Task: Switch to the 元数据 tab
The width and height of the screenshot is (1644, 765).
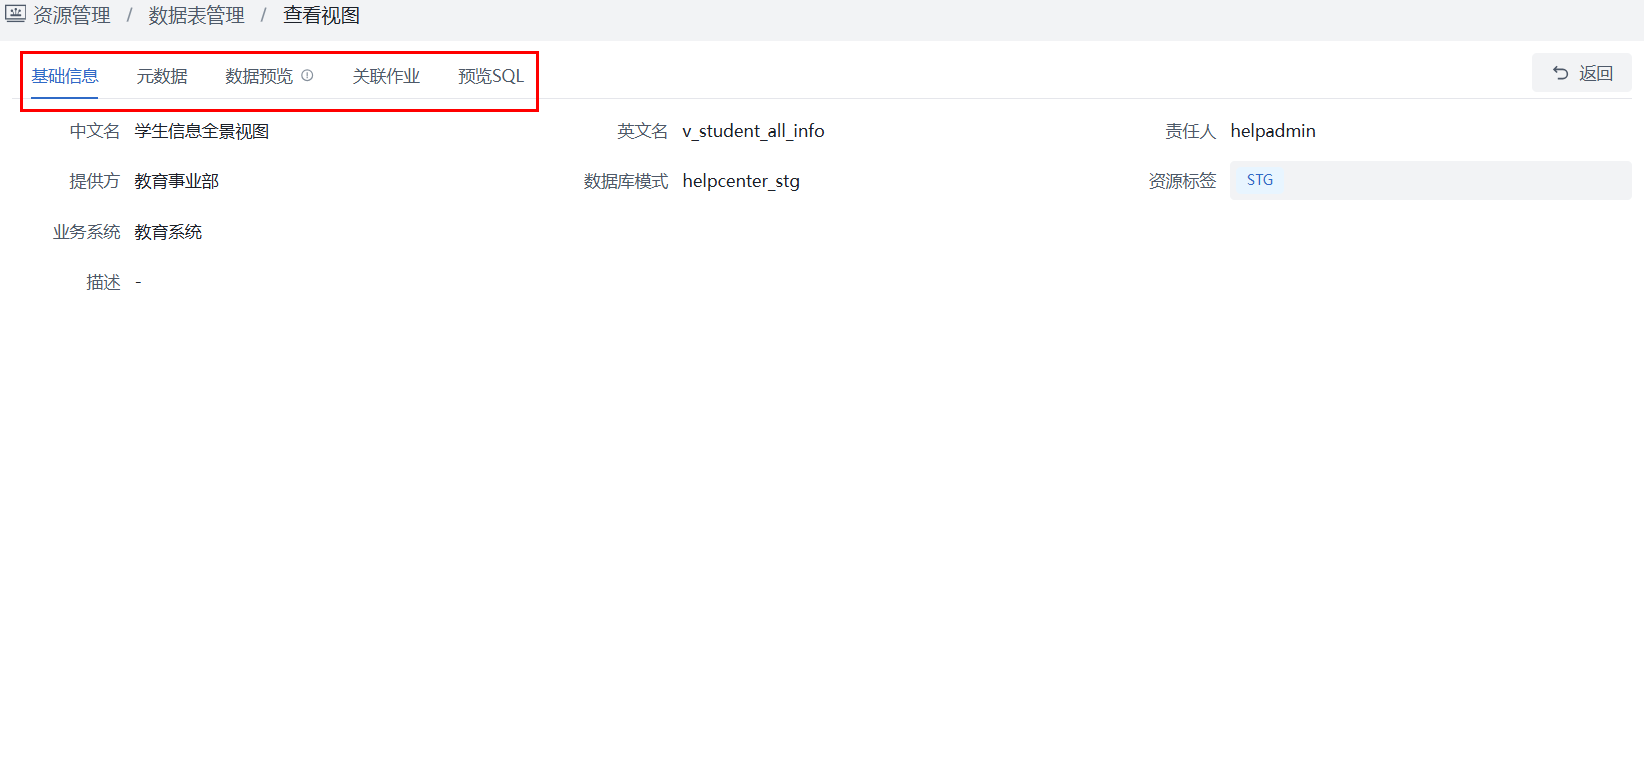Action: 162,76
